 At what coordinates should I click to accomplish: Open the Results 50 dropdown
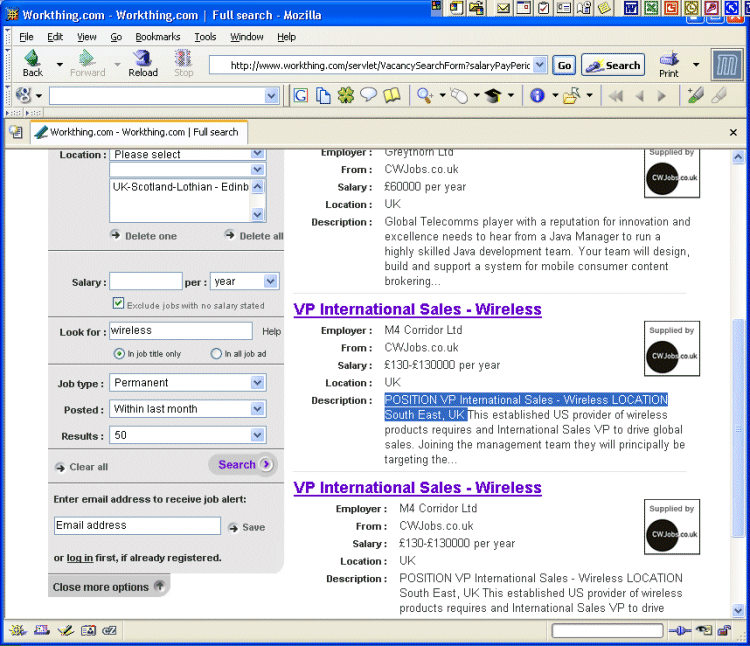(188, 435)
